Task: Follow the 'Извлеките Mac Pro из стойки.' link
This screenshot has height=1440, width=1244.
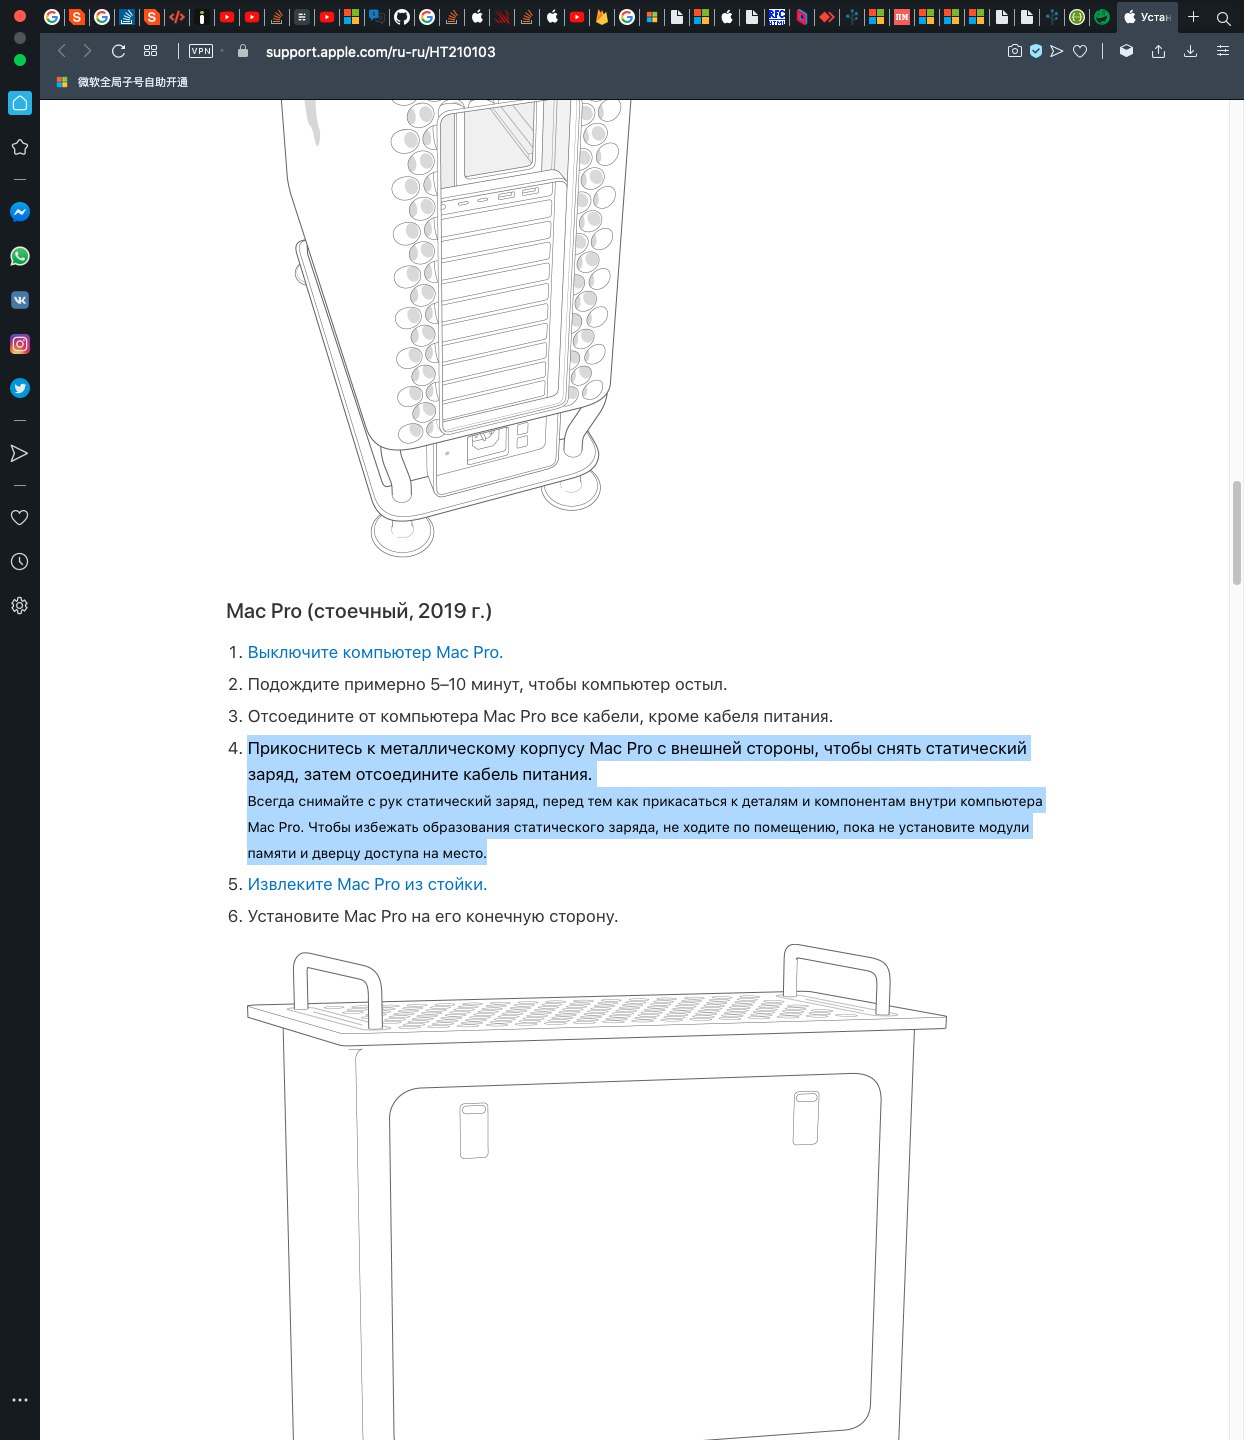Action: 367,884
